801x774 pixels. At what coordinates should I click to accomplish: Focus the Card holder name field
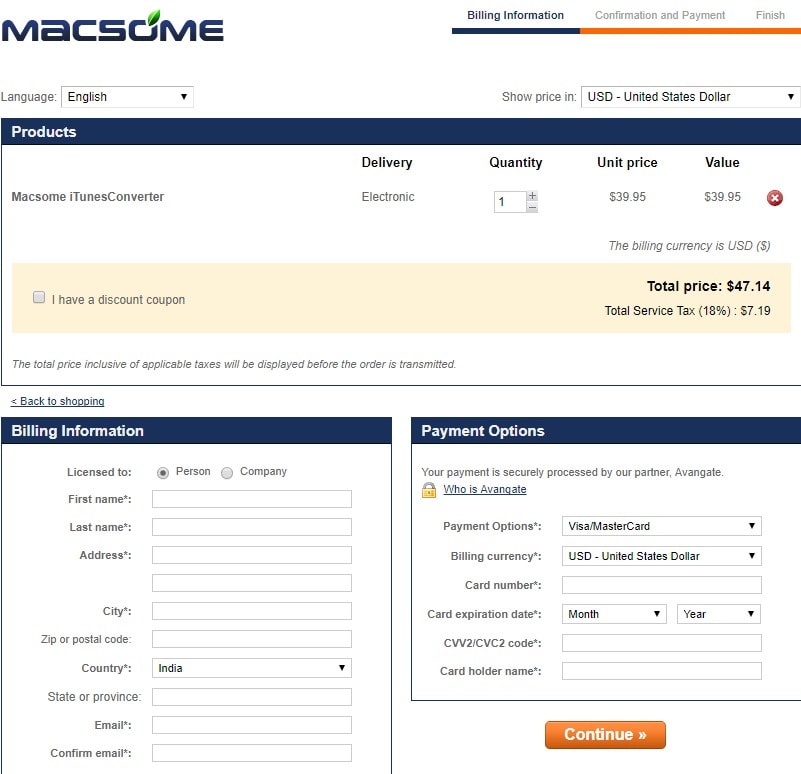pos(662,671)
